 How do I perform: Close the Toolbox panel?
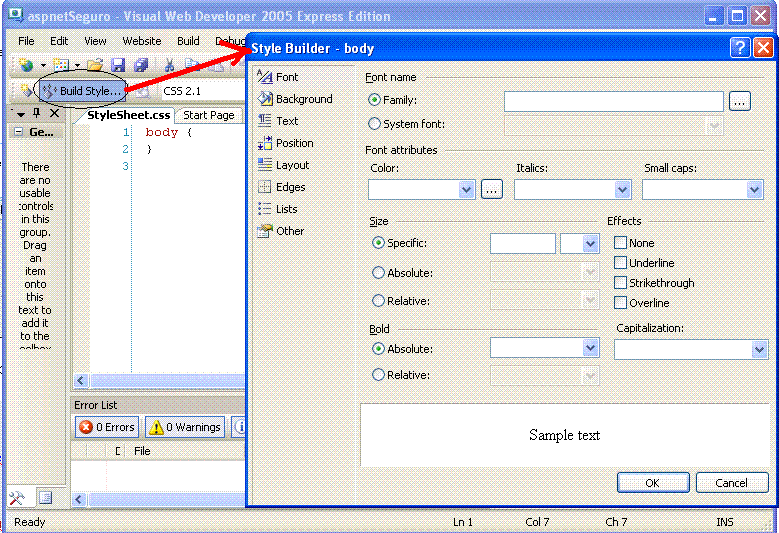tap(55, 113)
